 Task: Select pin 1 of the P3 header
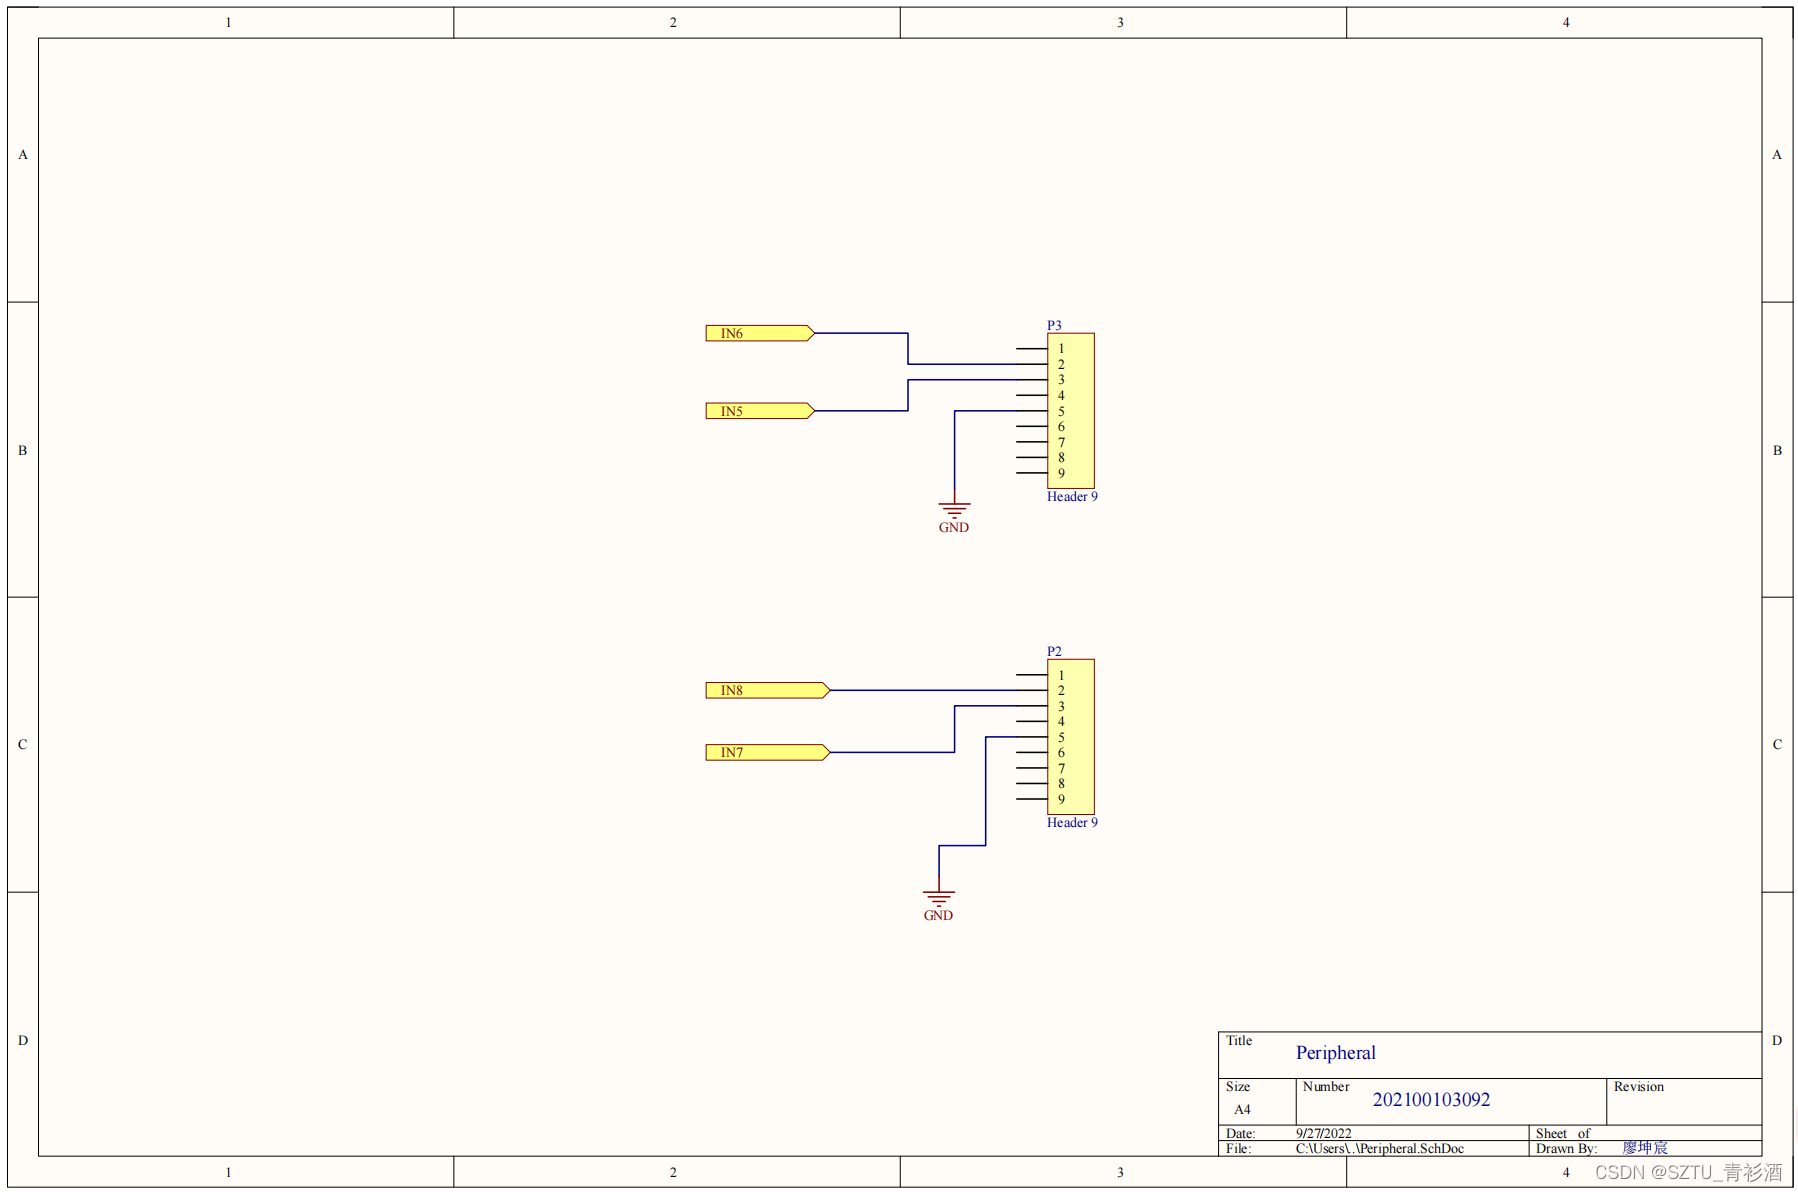click(1032, 349)
